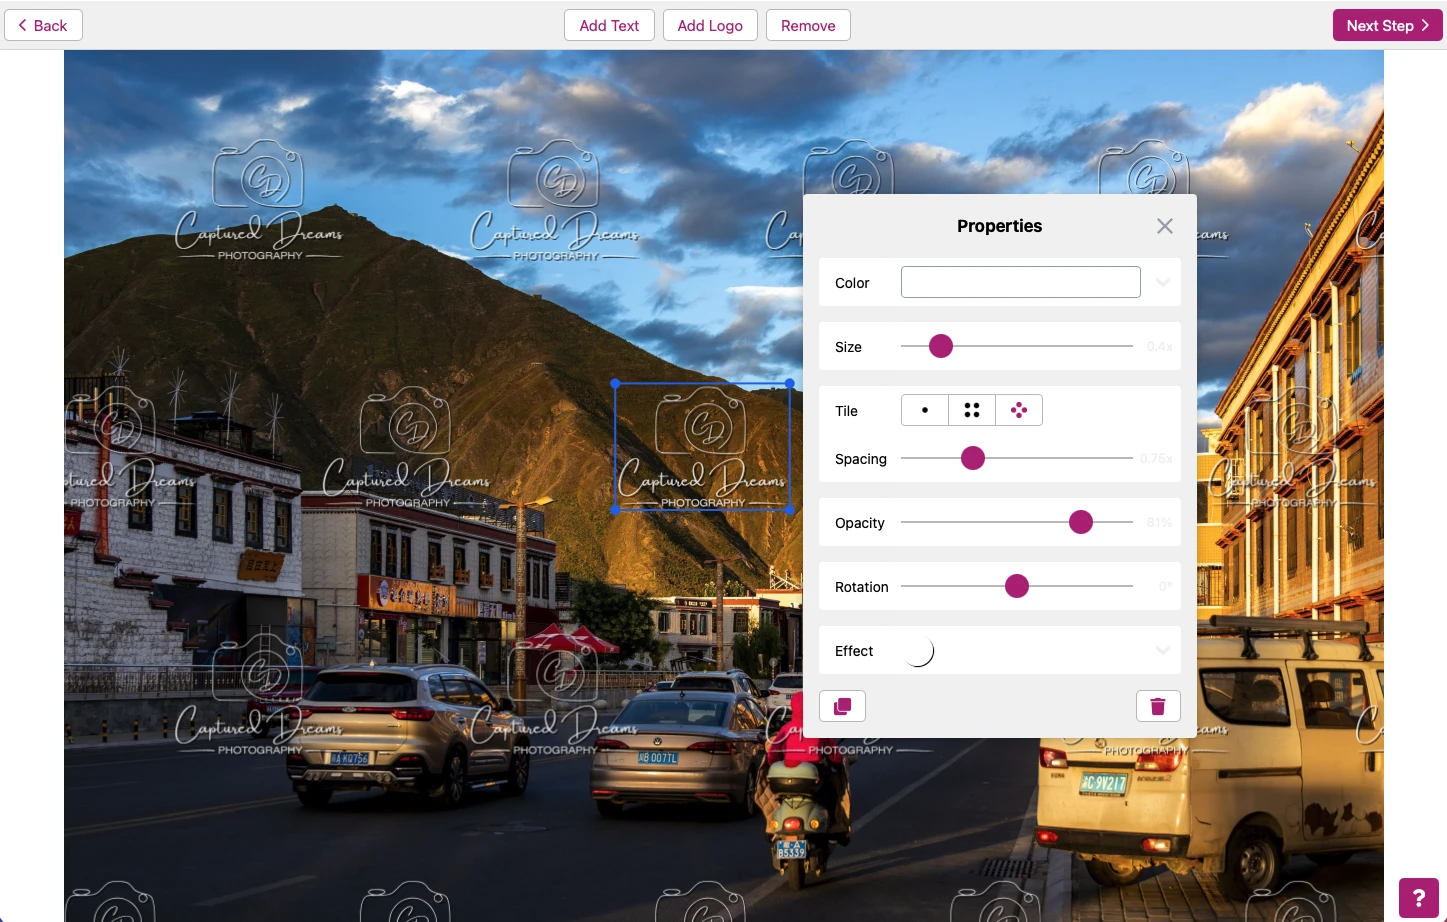
Task: Click the "Rotation" label
Action: (x=862, y=587)
